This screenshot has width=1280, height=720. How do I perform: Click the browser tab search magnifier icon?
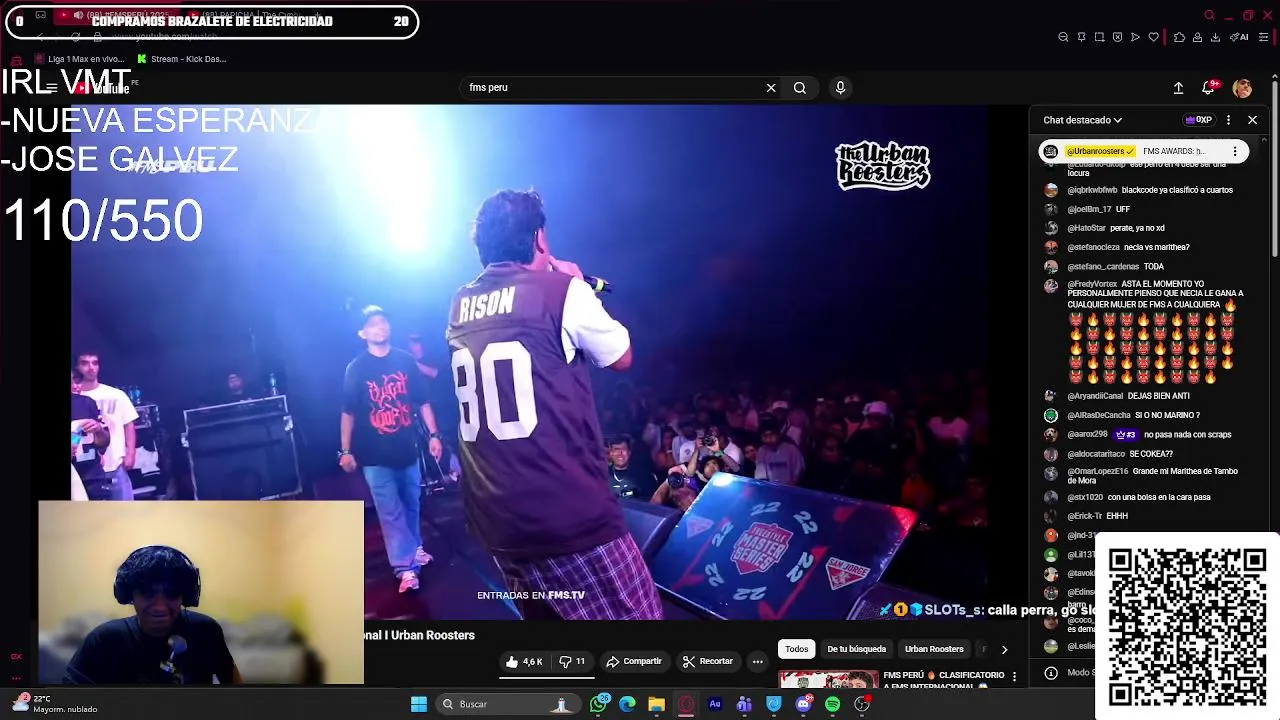(1209, 15)
